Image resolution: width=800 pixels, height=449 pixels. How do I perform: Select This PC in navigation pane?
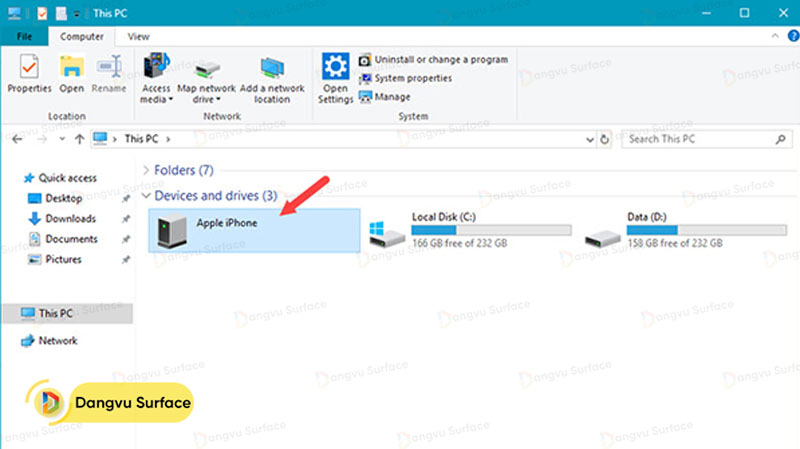point(67,313)
